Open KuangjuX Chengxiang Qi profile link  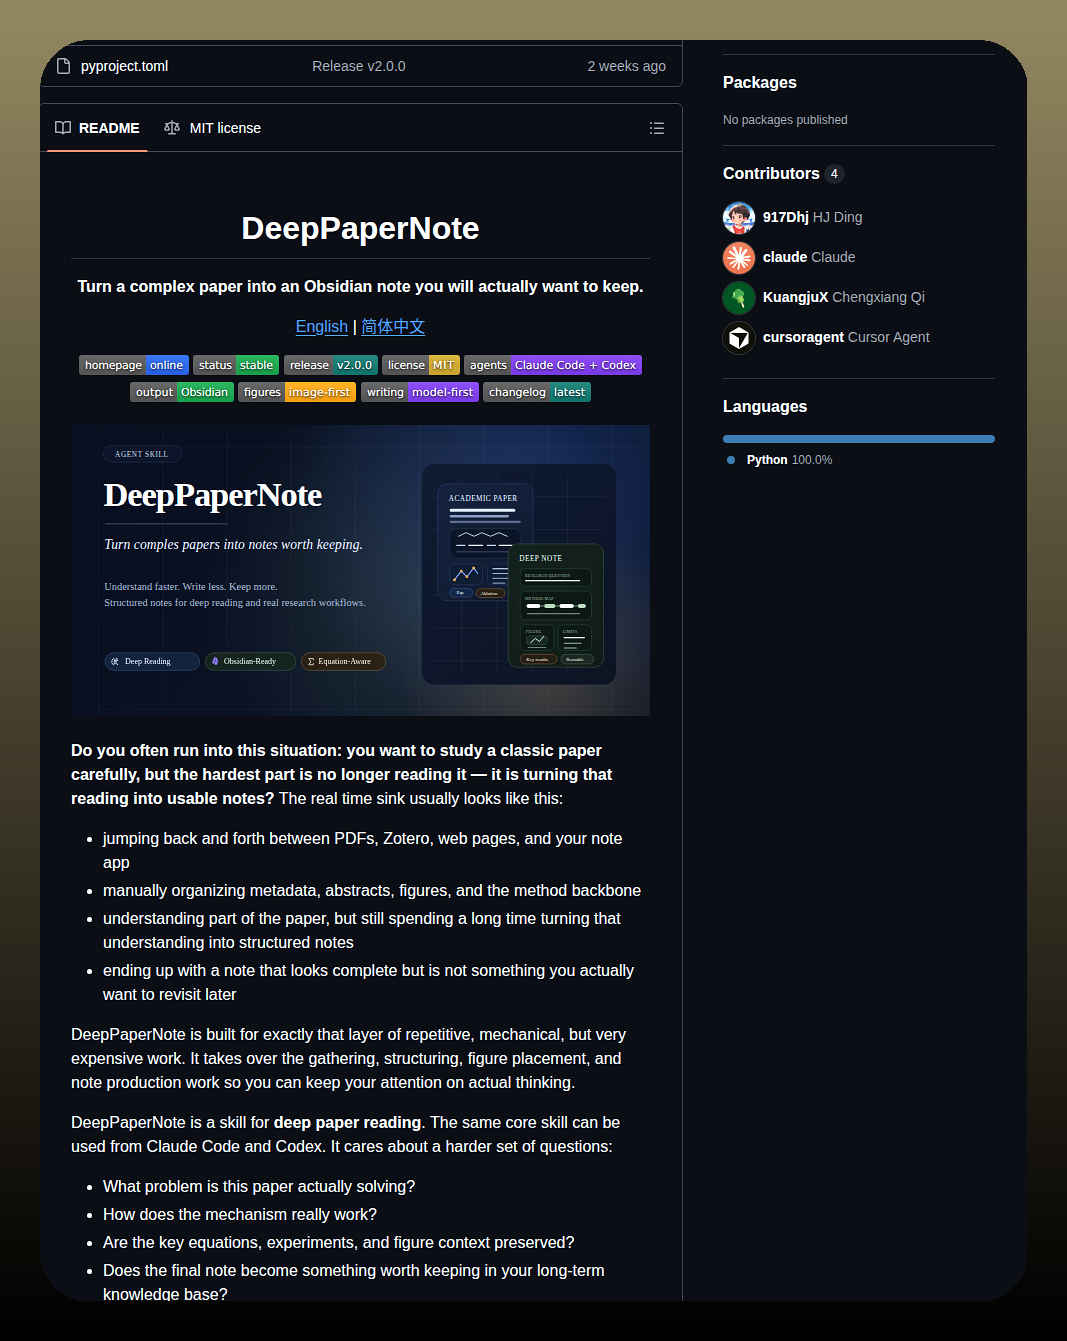pyautogui.click(x=844, y=297)
